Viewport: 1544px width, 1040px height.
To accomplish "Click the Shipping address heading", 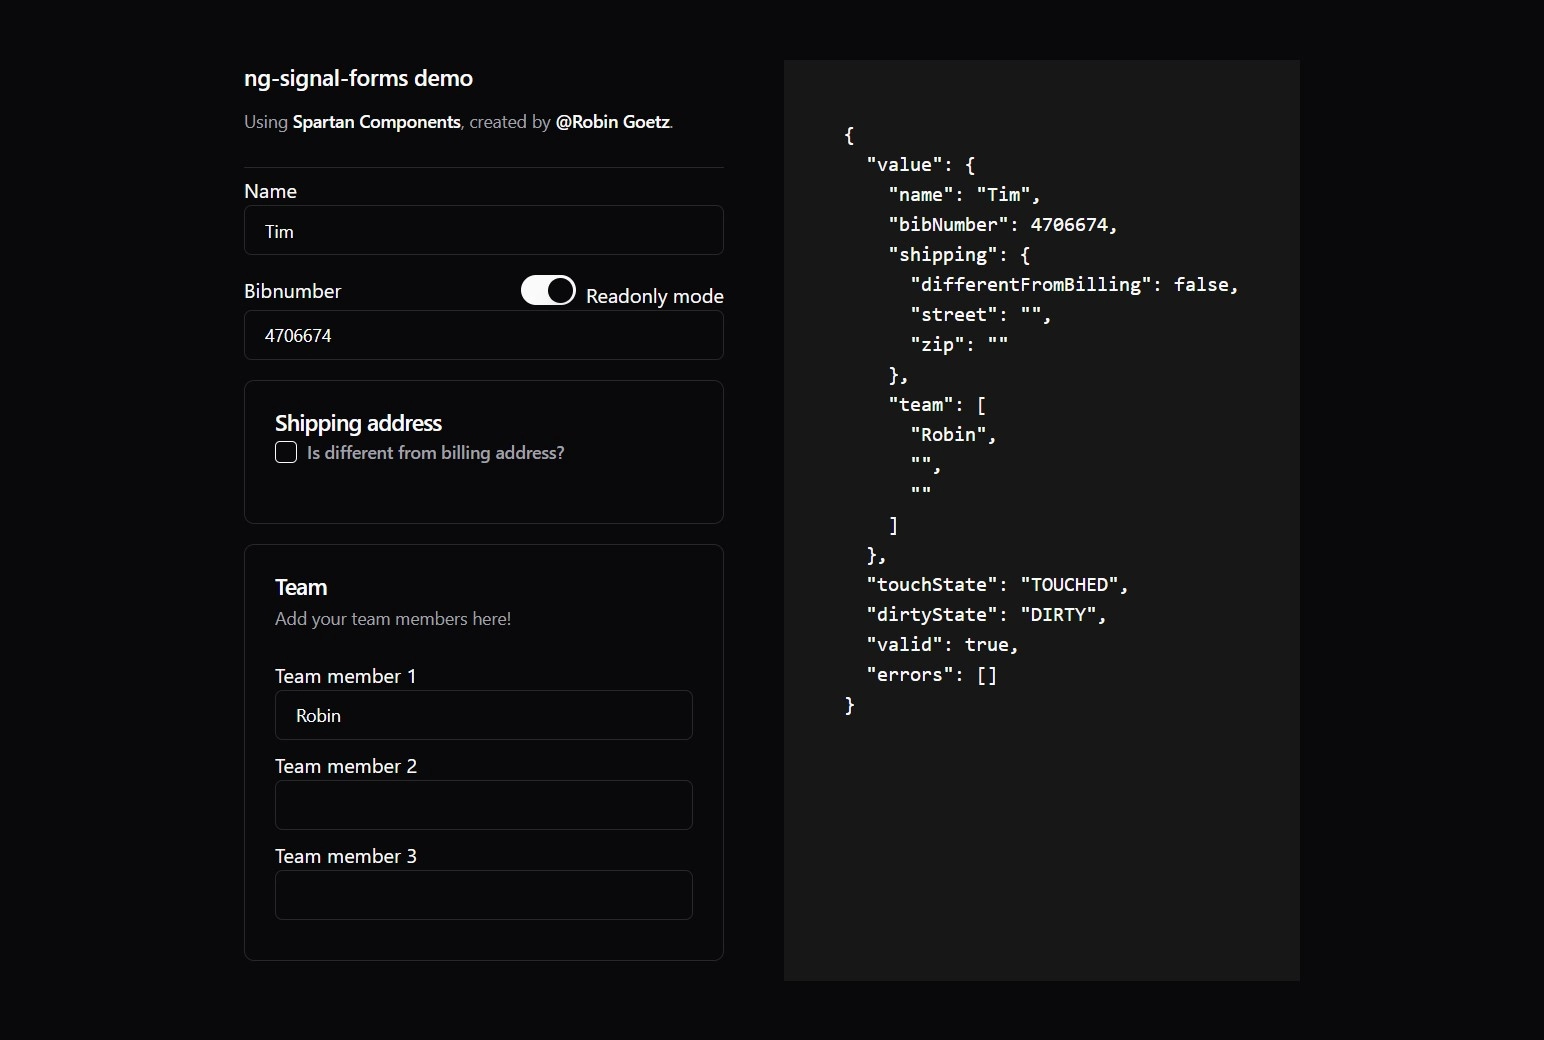I will (358, 423).
